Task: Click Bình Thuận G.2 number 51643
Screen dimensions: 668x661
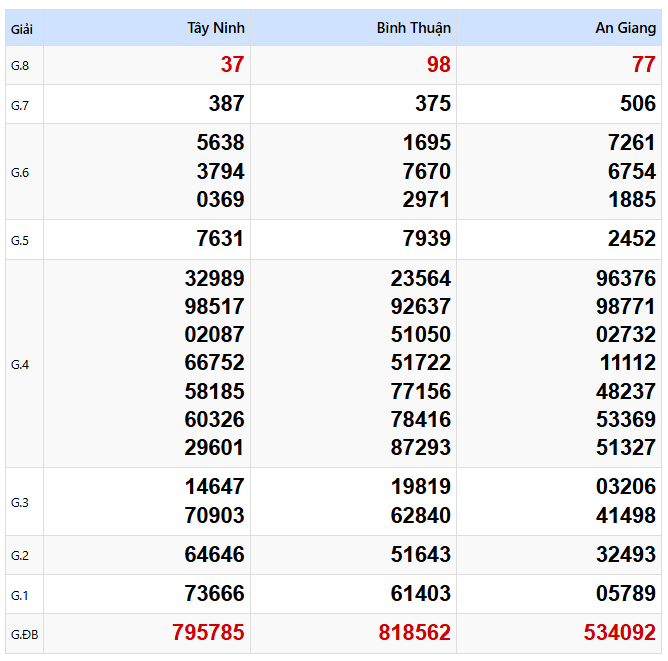Action: tap(421, 555)
